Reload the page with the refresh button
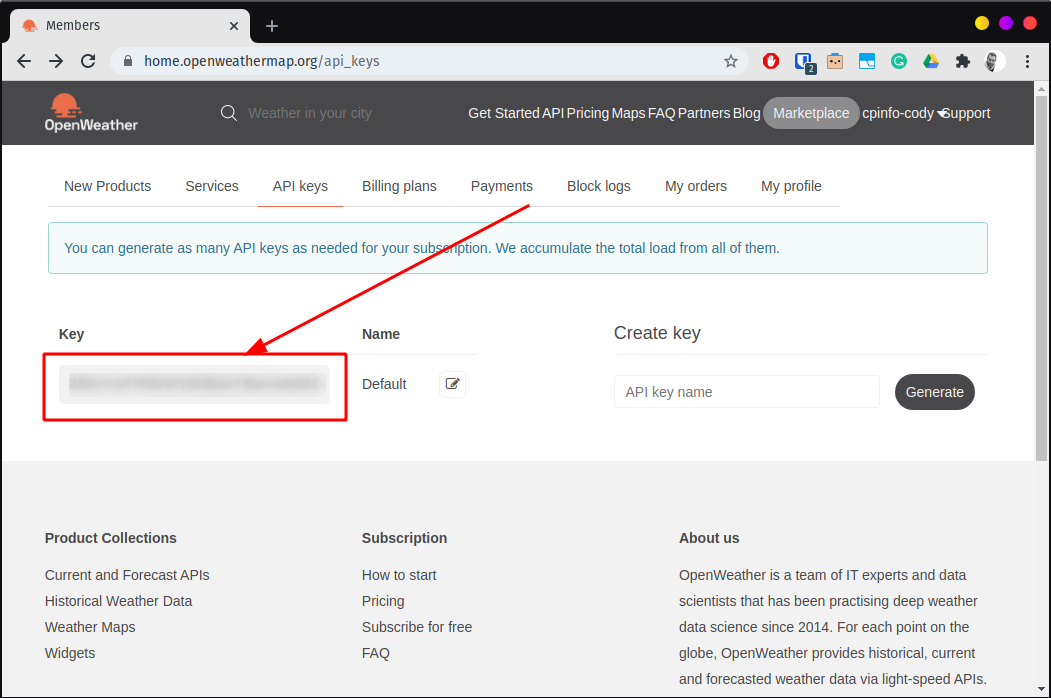Viewport: 1051px width, 698px height. [88, 61]
